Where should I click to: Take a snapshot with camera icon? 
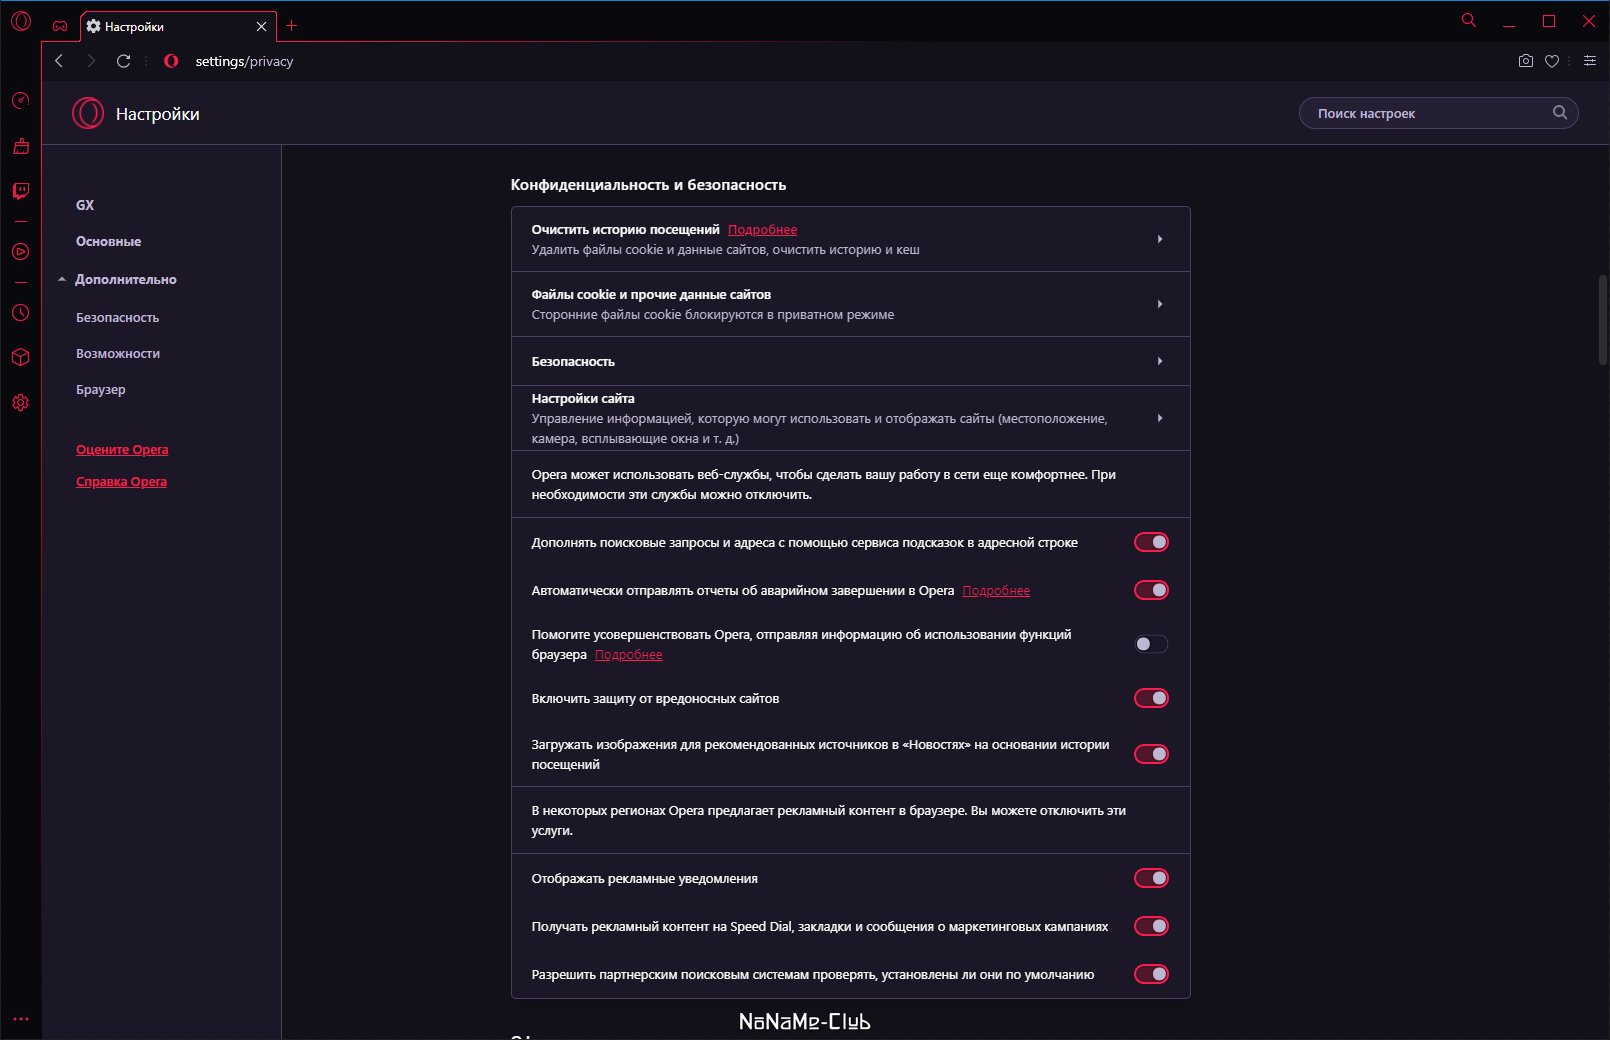(x=1525, y=61)
